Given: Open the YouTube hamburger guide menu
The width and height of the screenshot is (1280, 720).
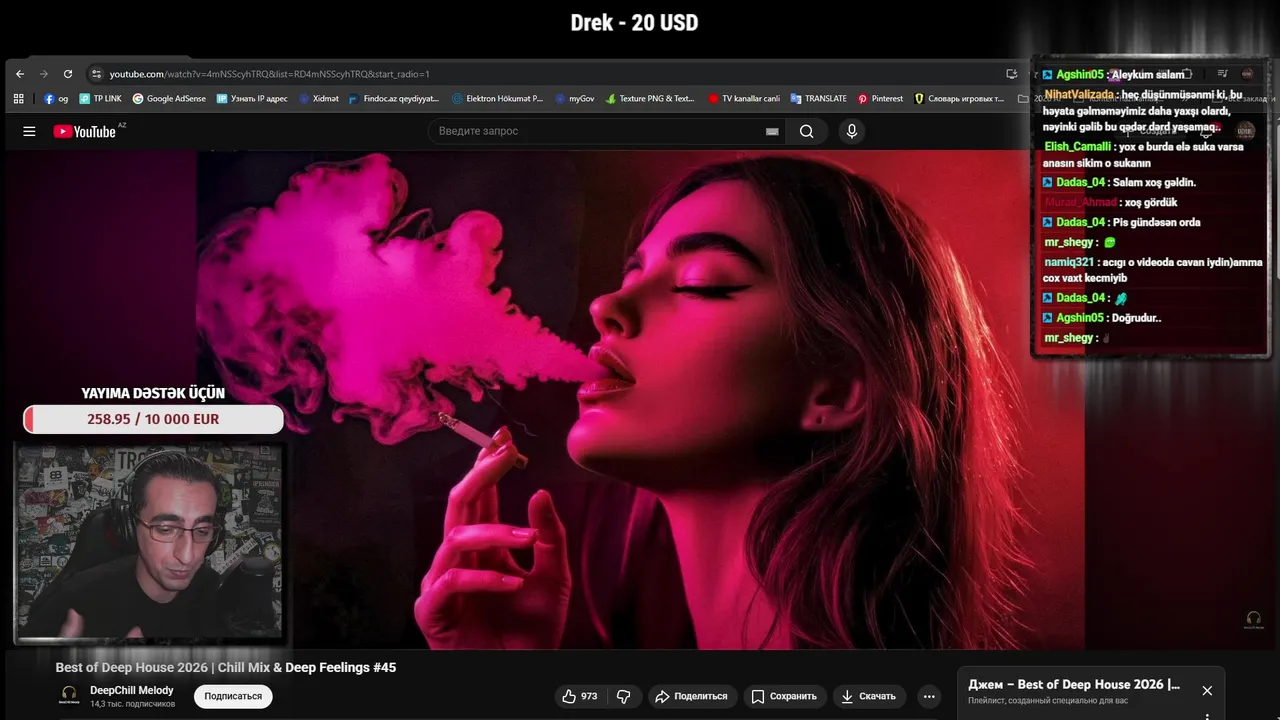Looking at the screenshot, I should click(x=29, y=131).
